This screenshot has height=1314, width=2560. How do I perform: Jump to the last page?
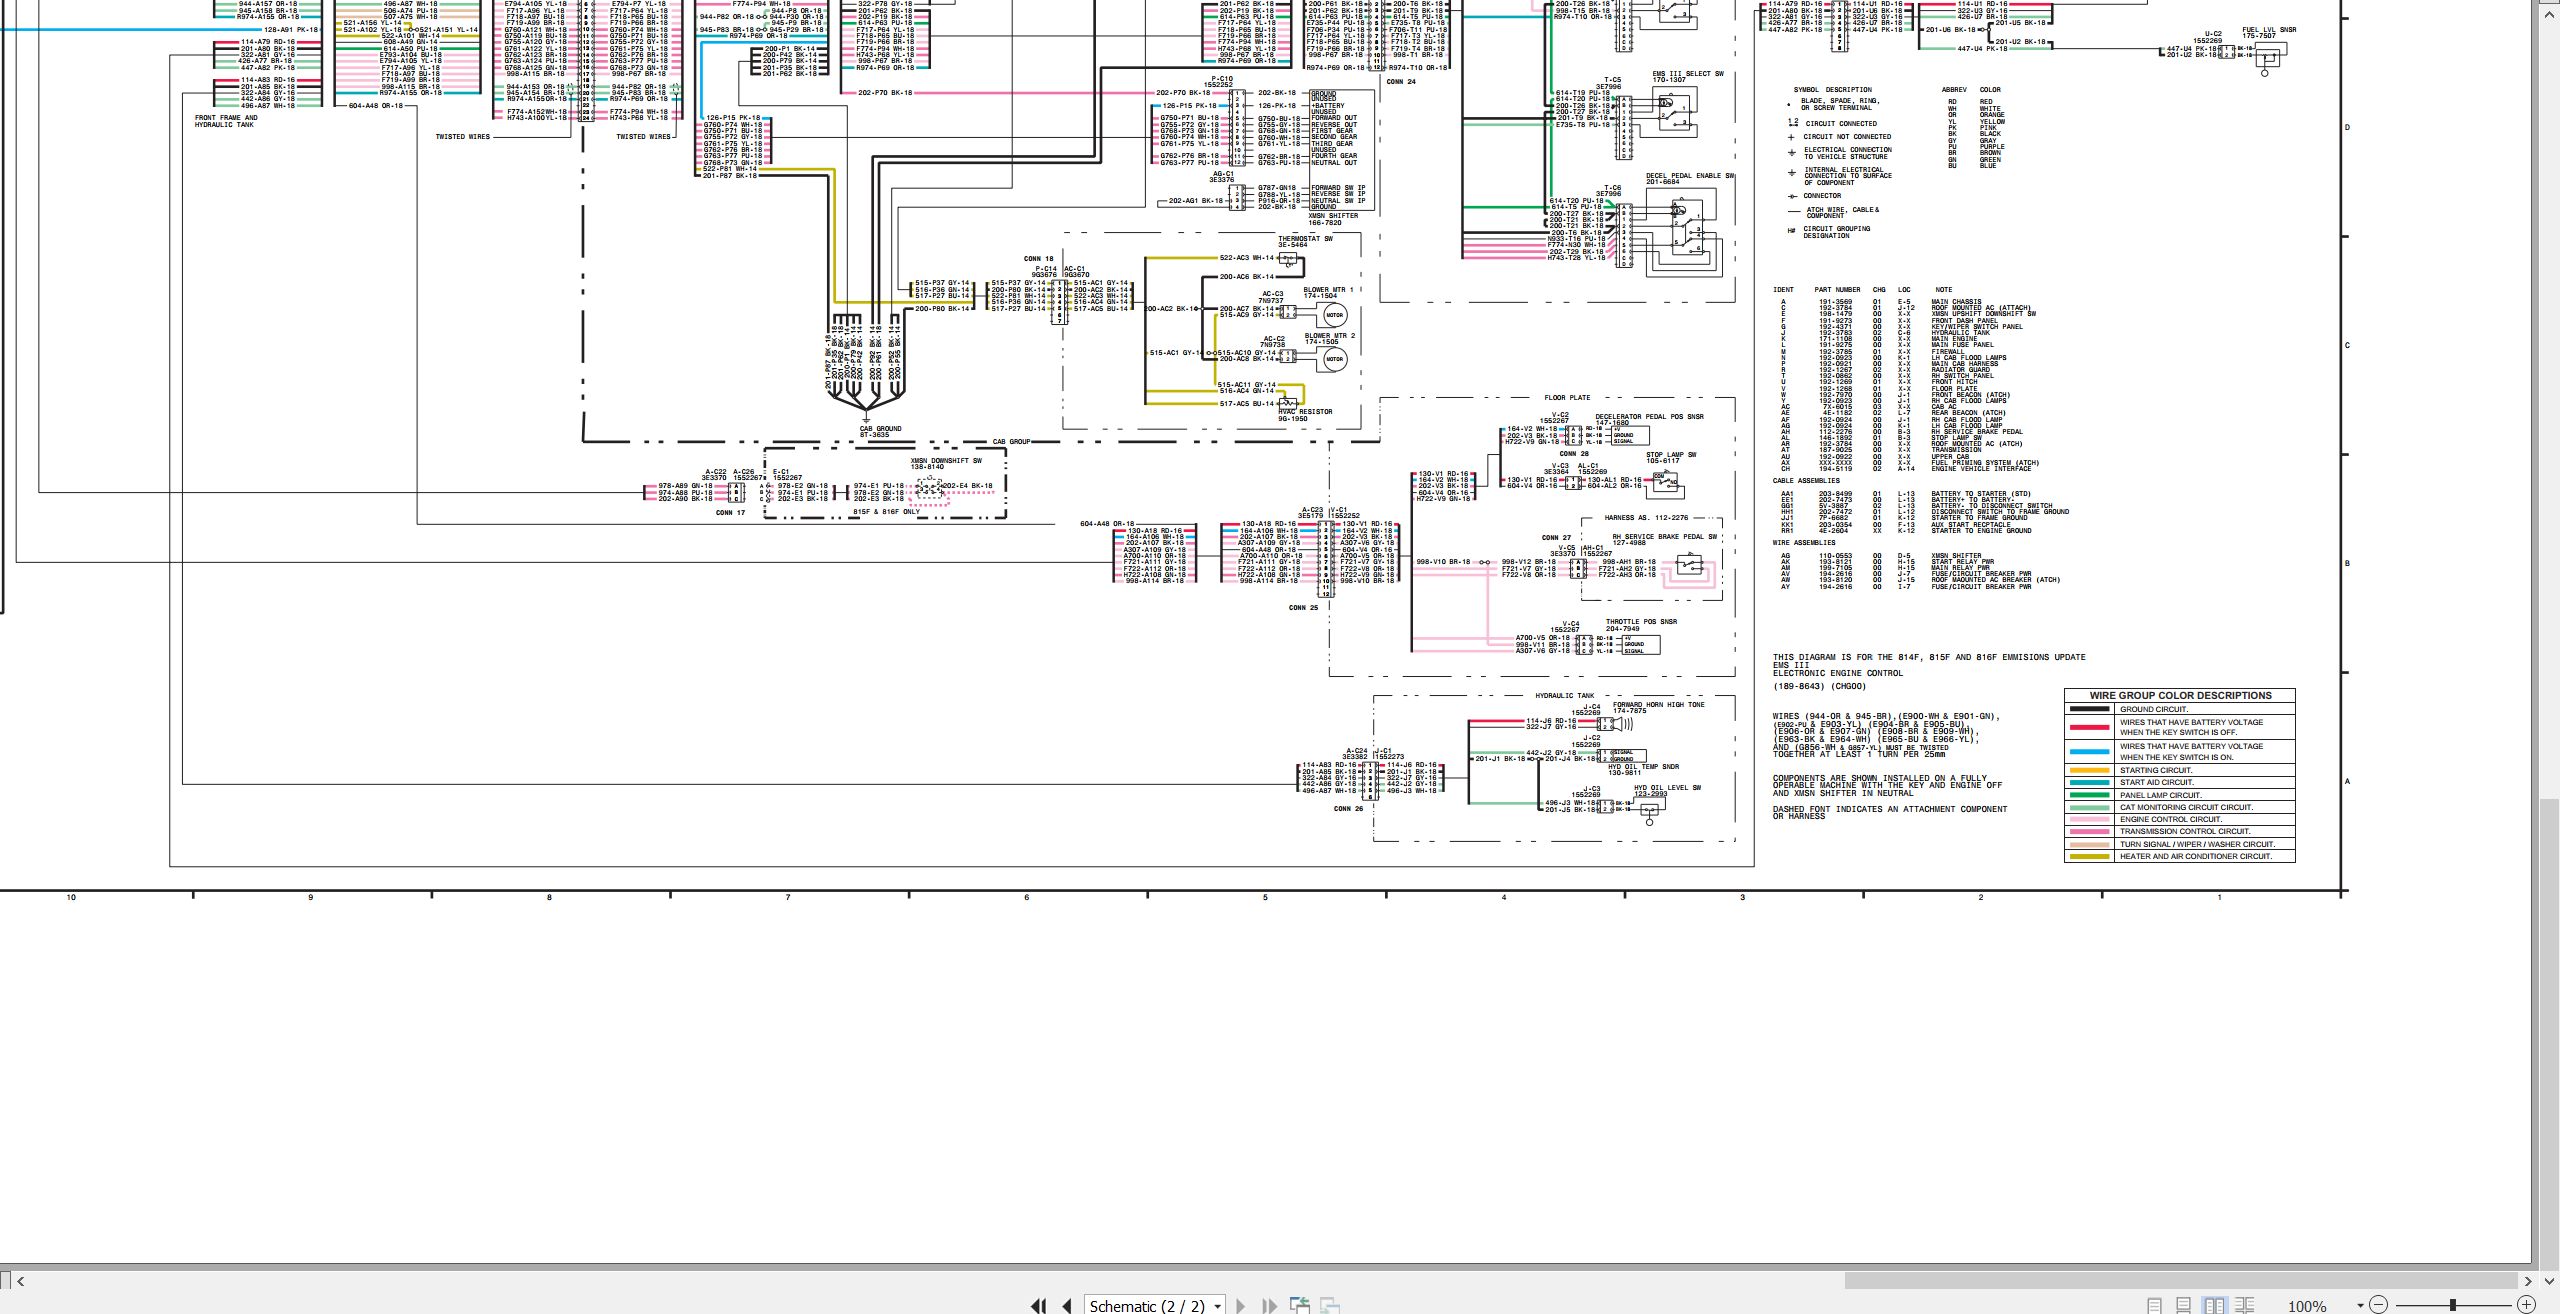(x=1270, y=1306)
